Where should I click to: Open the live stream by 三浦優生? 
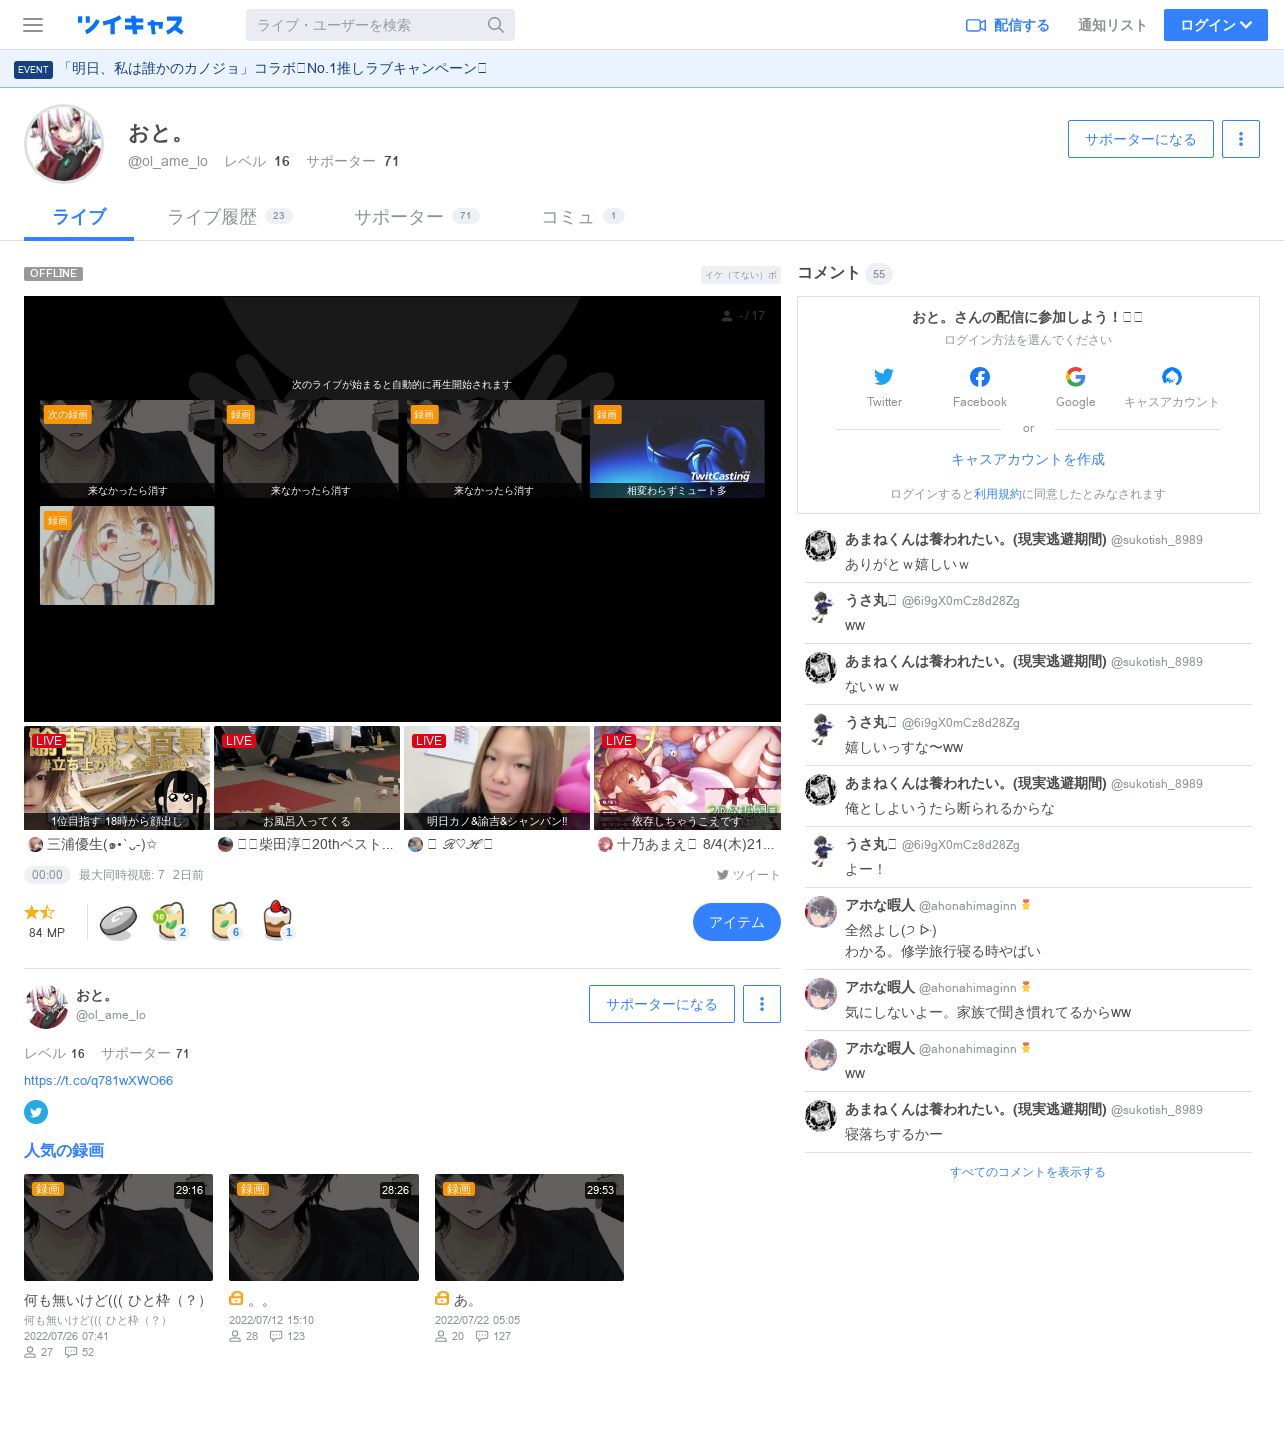tap(117, 778)
